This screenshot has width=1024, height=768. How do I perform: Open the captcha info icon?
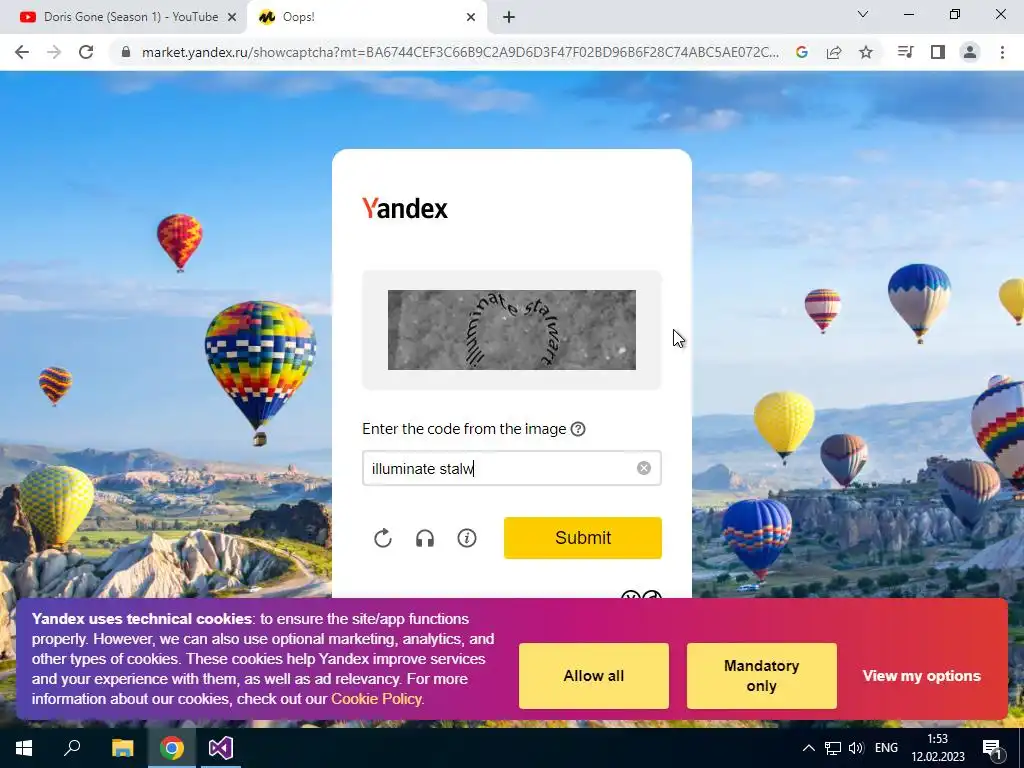(x=467, y=538)
